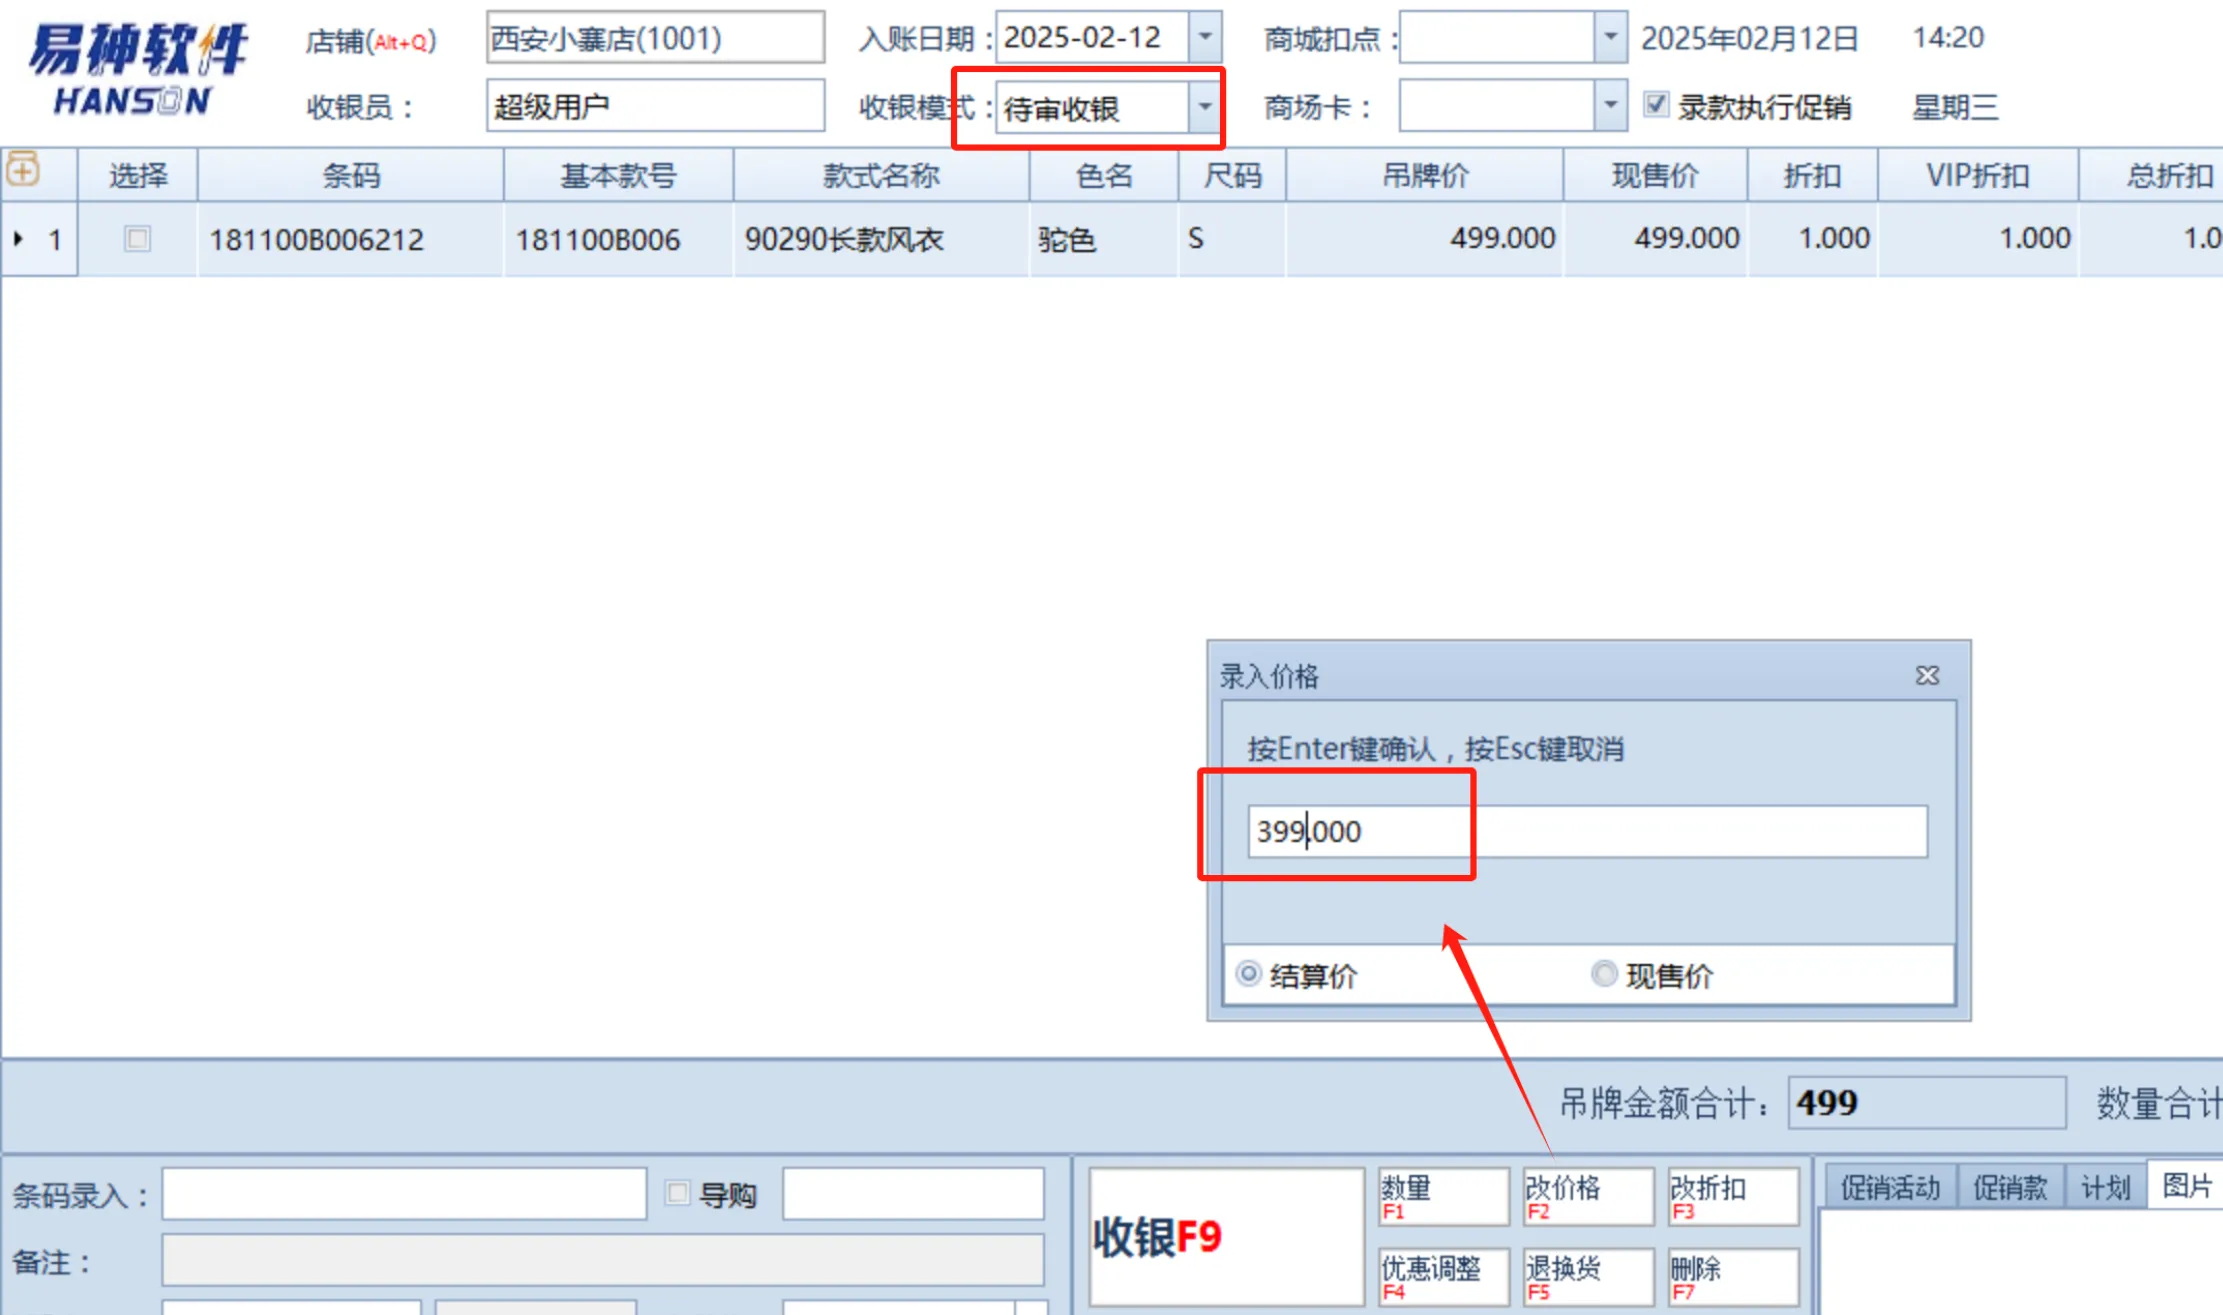Click the 优惠调整 F4 button
Image resolution: width=2223 pixels, height=1315 pixels.
click(1442, 1277)
